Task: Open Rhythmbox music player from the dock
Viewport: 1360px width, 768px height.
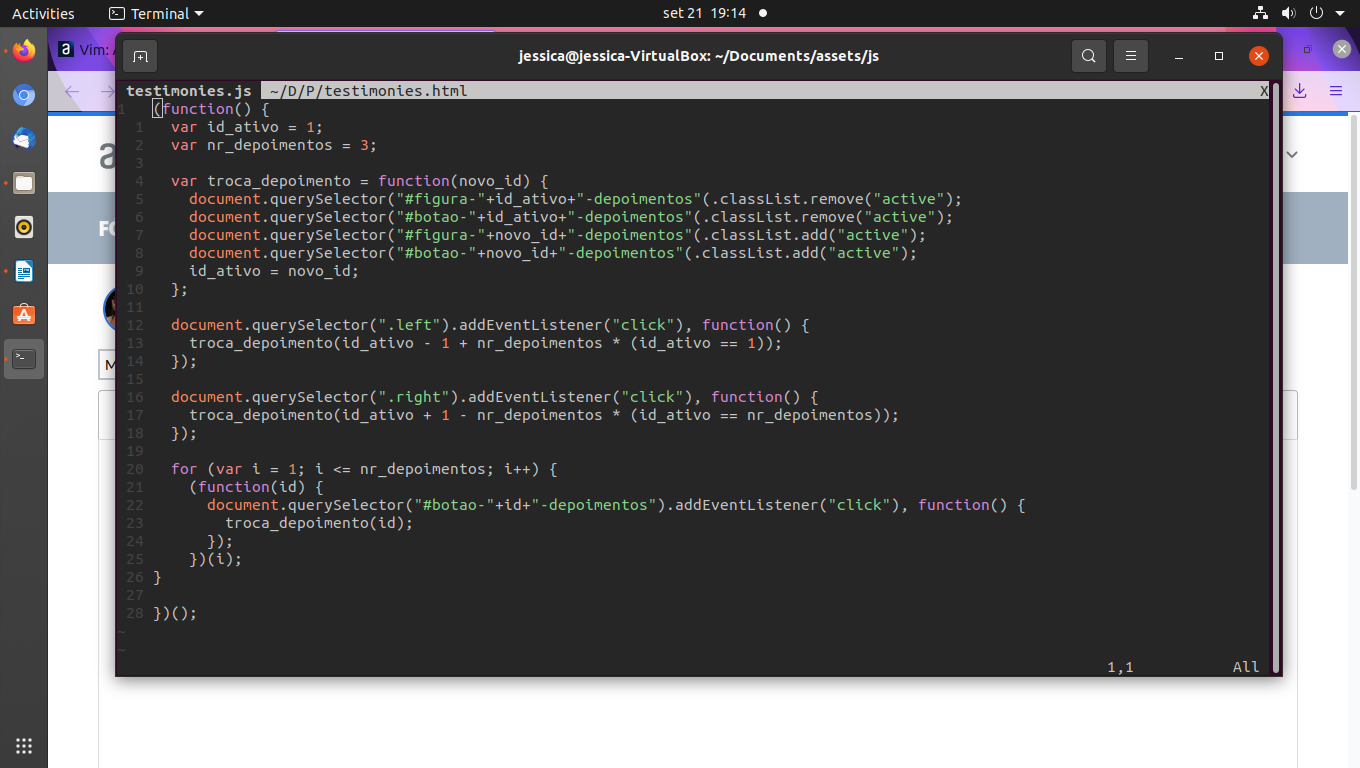Action: 24,227
